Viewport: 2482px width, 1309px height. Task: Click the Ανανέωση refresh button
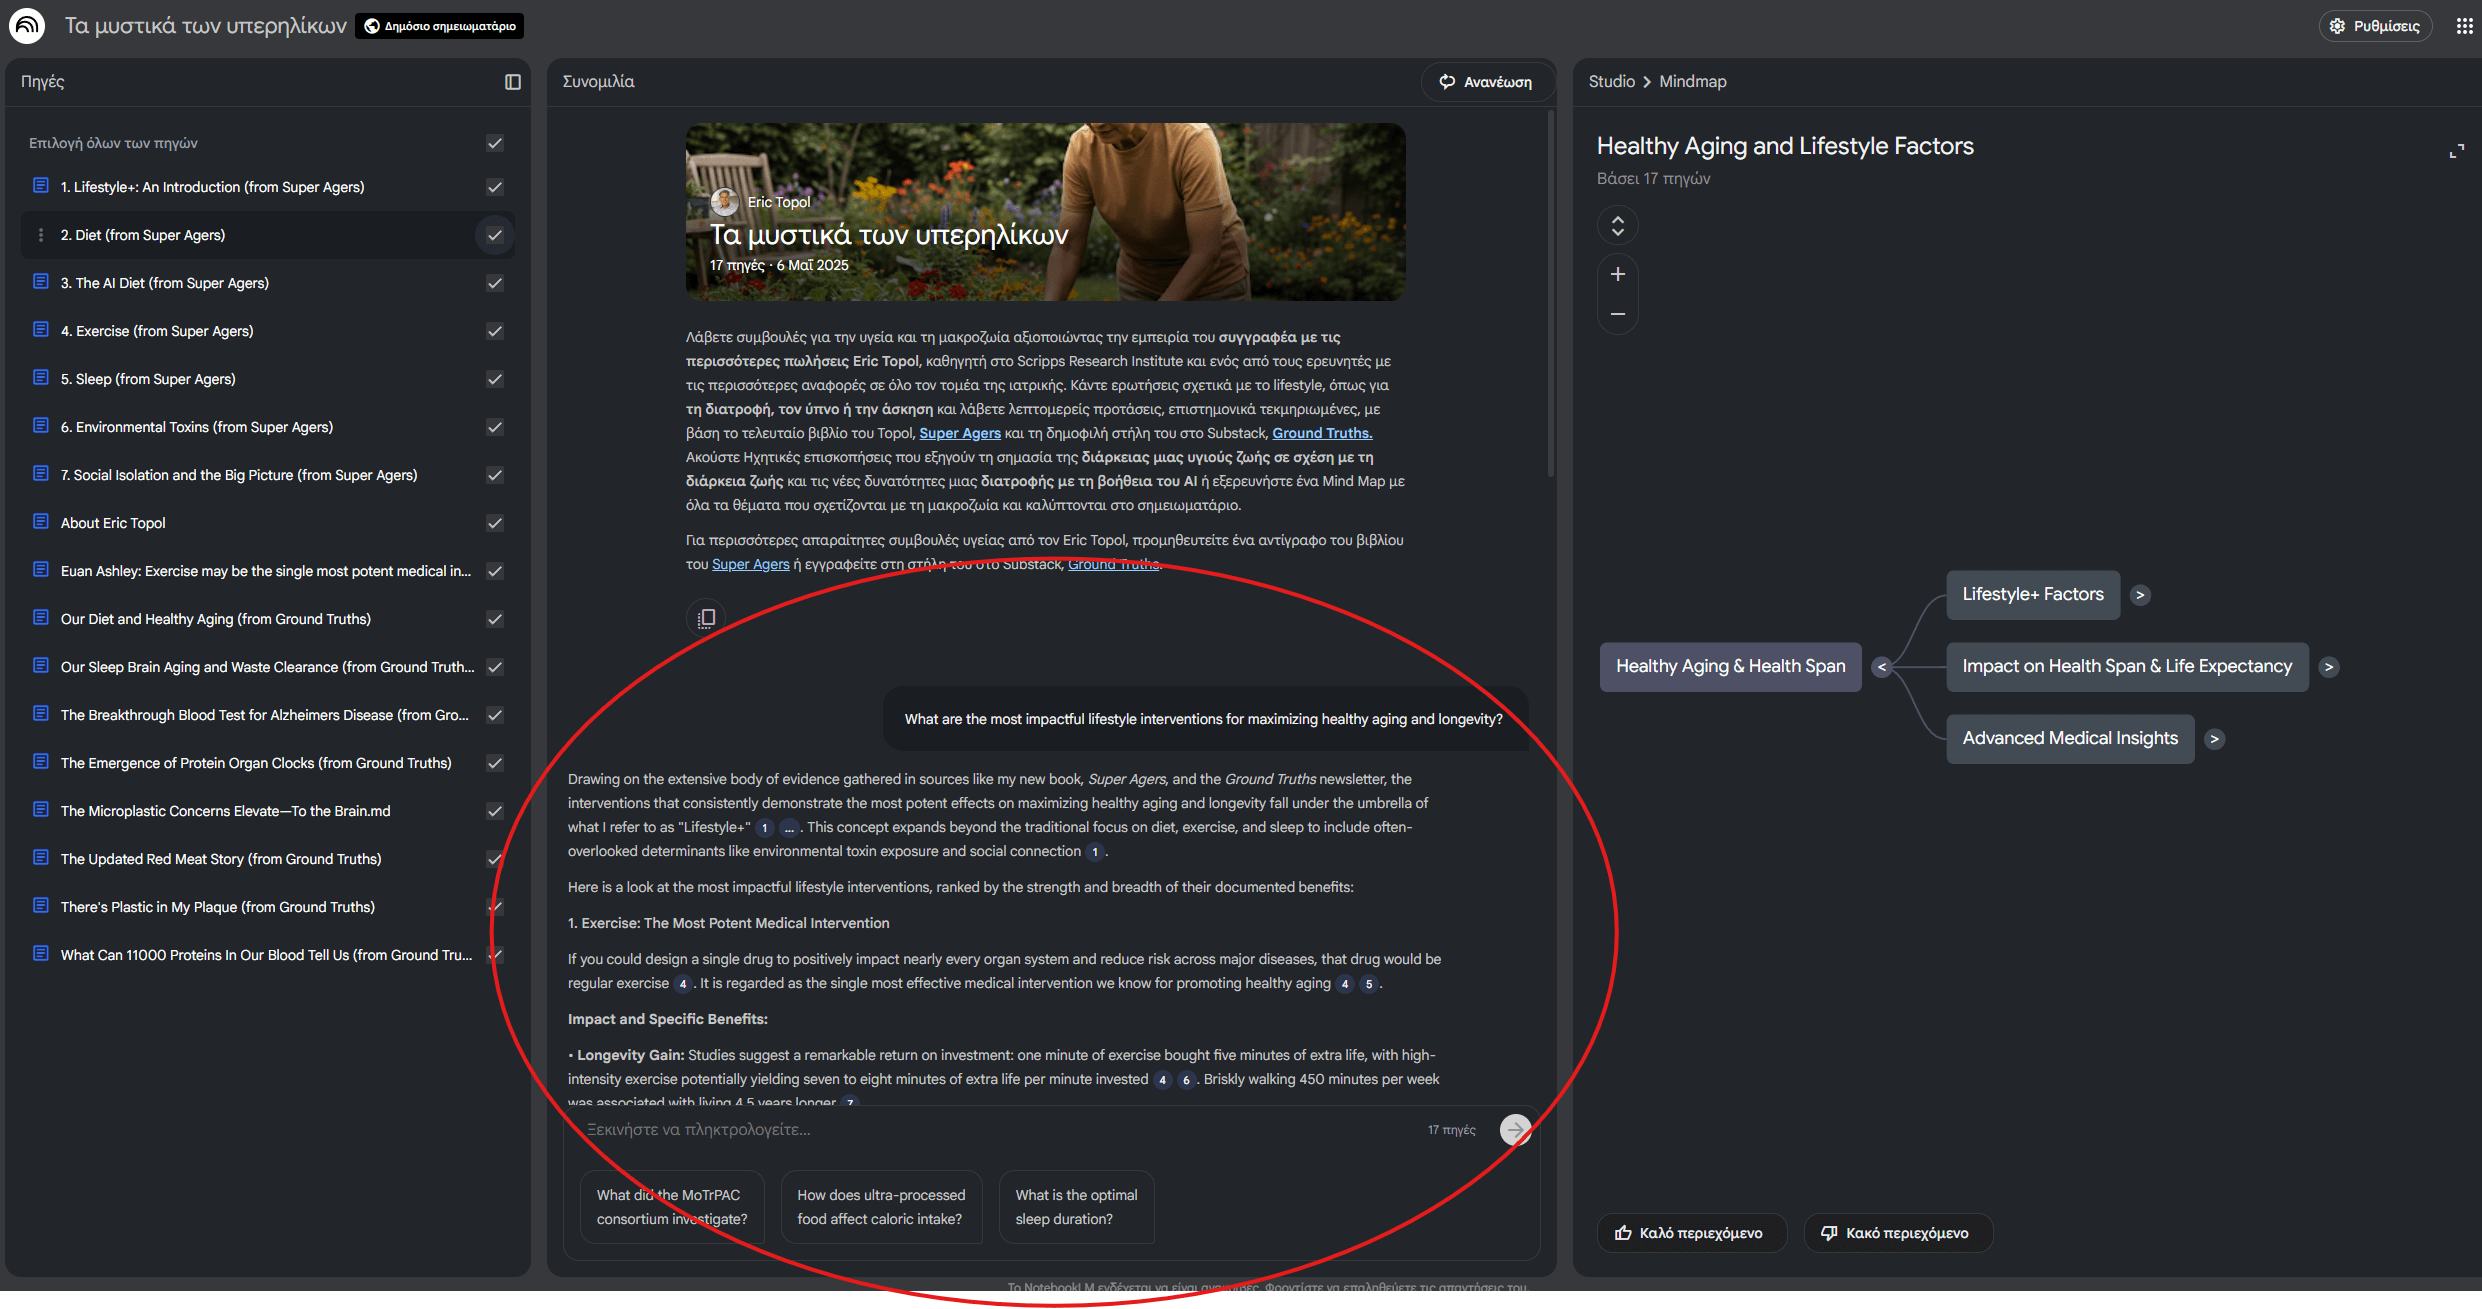[1486, 82]
